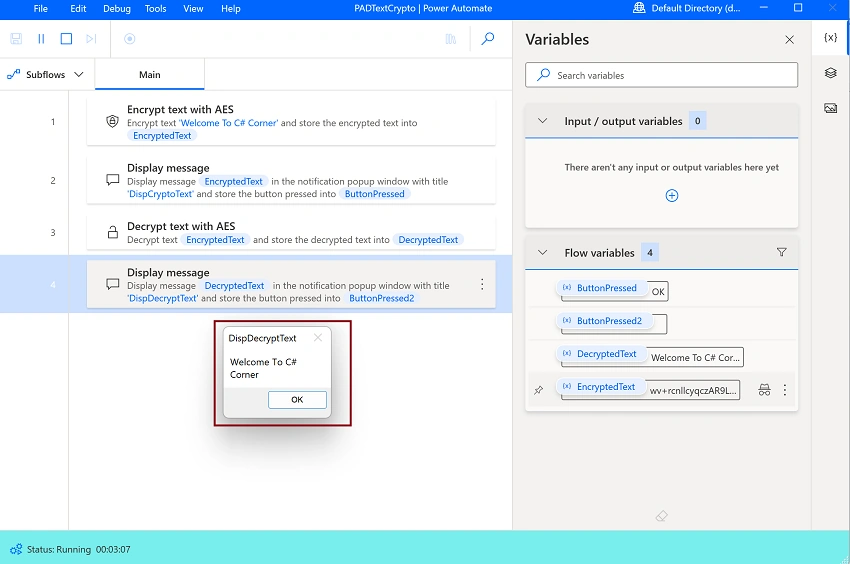Viewport: 850px width, 564px height.
Task: Select the EncryptedText flow variable in panel
Action: click(601, 387)
